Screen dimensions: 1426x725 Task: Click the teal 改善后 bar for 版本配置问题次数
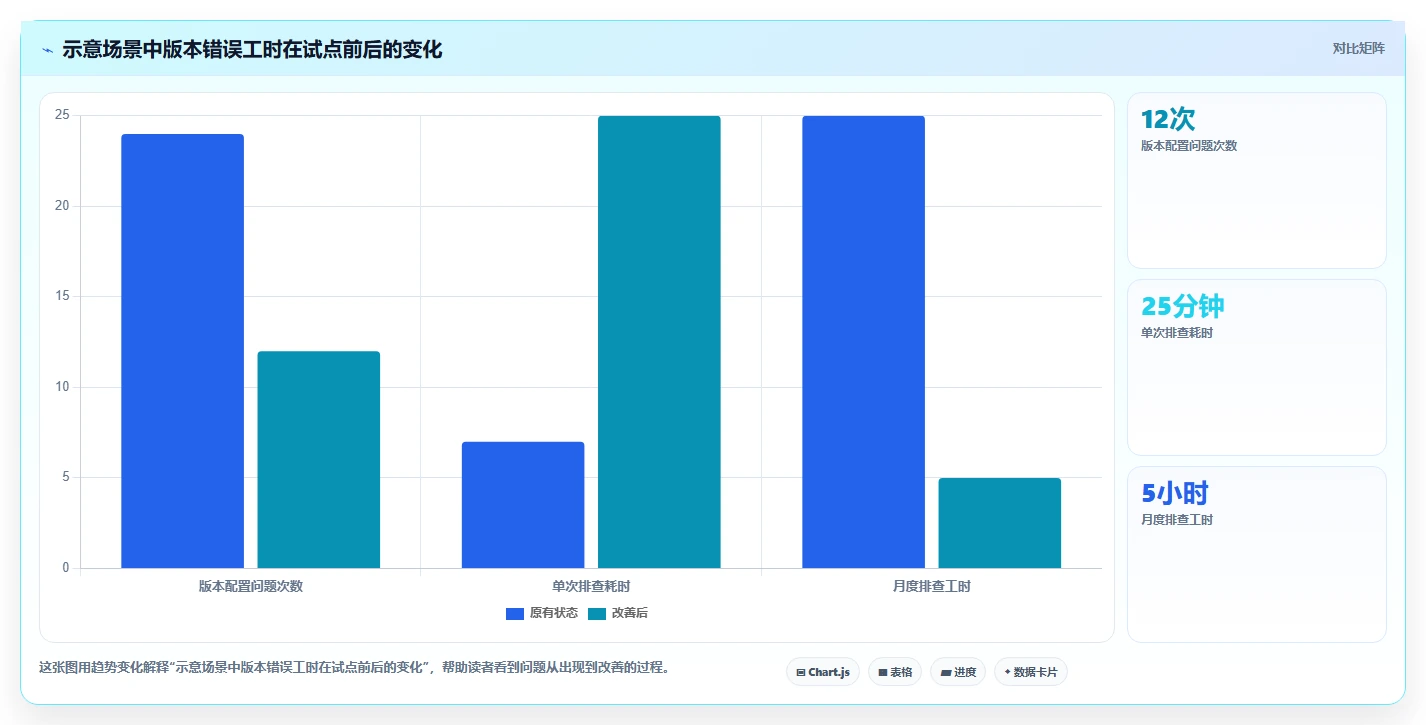tap(319, 460)
